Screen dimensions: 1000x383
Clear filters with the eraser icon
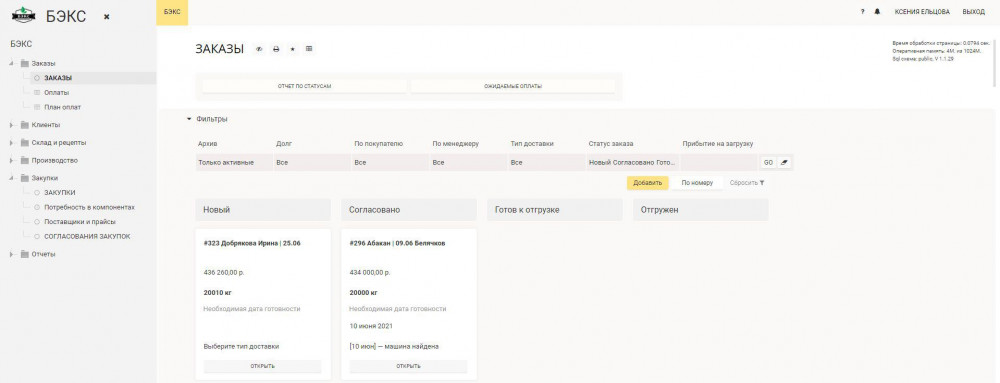[784, 163]
